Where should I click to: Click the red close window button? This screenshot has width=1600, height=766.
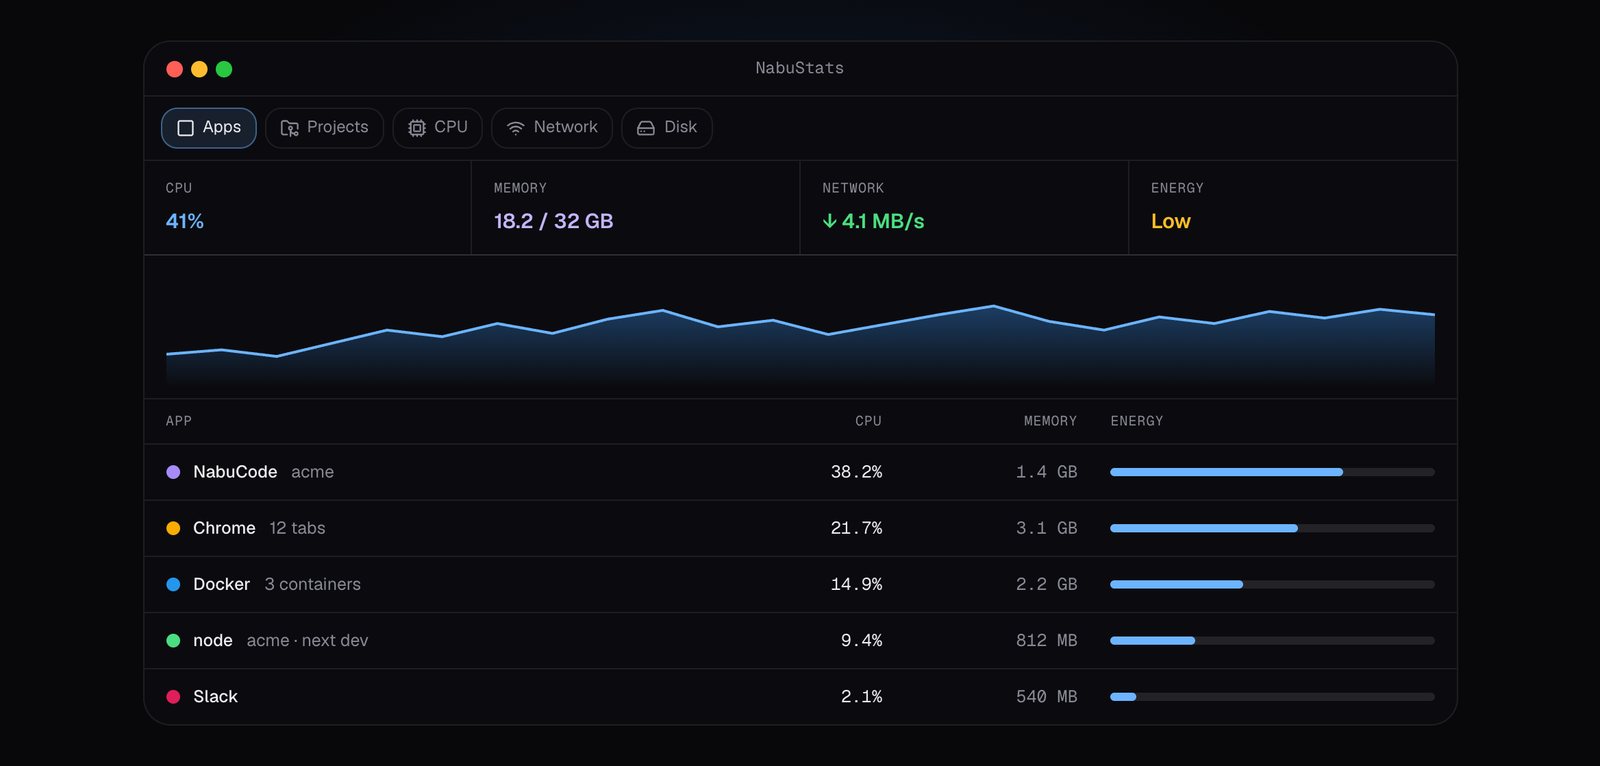[x=174, y=69]
